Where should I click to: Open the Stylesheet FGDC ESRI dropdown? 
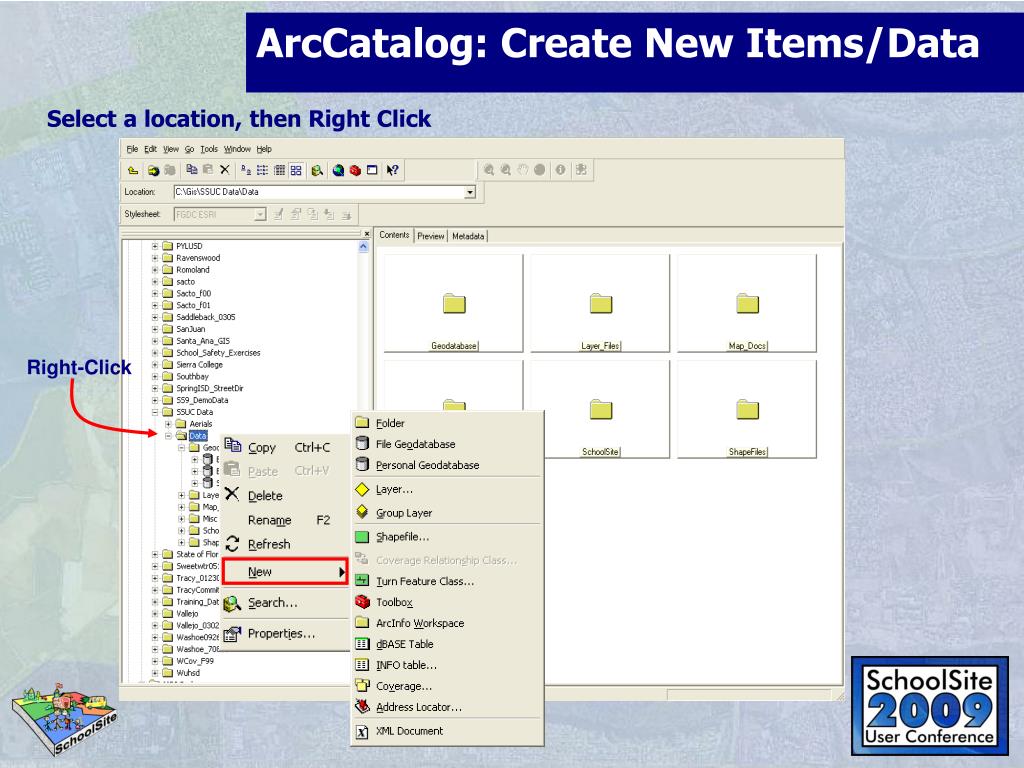260,214
